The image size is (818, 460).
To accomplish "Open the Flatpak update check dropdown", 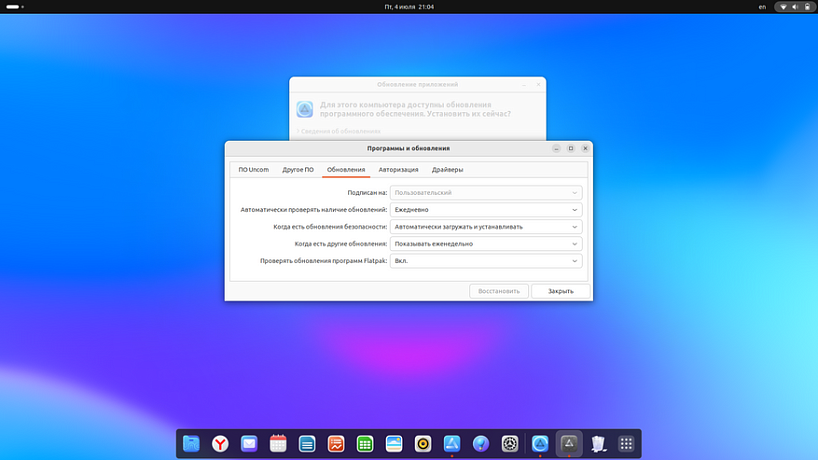I will click(x=486, y=261).
